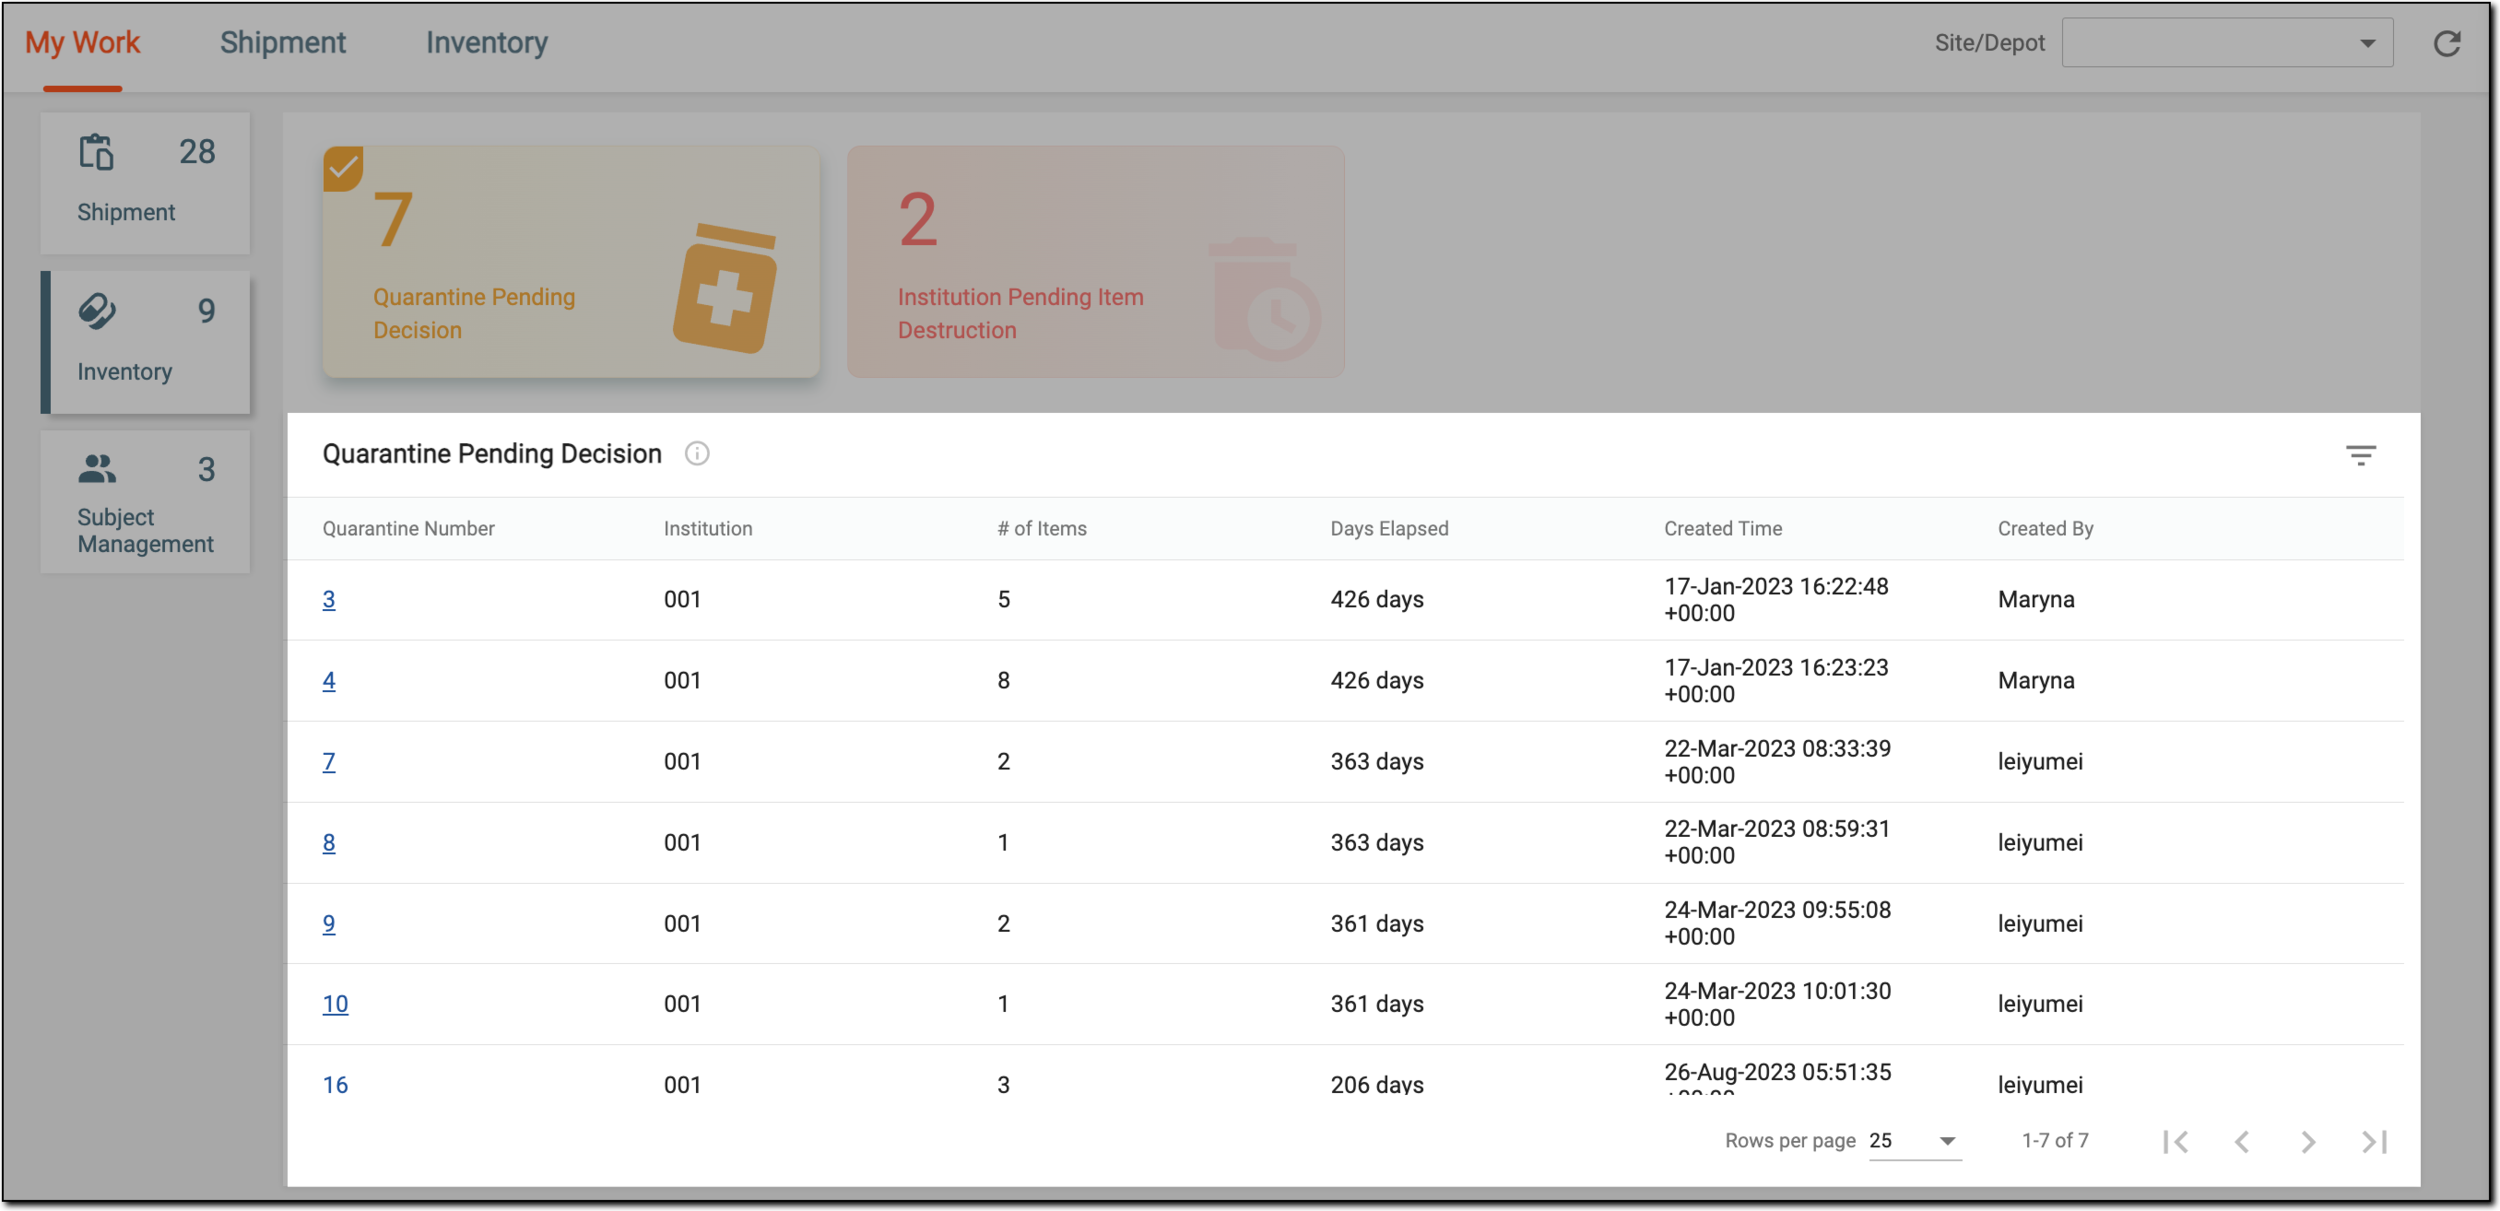This screenshot has height=1211, width=2500.
Task: Open quarantine number 9 link
Action: [329, 923]
